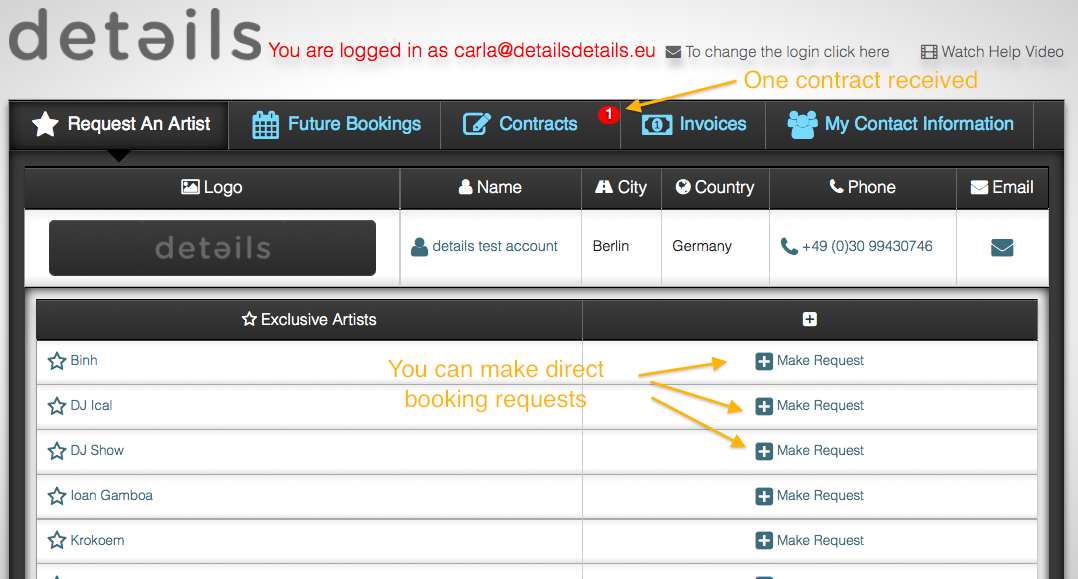Select the star icon for Request An Artist
The height and width of the screenshot is (579, 1078).
tap(44, 125)
